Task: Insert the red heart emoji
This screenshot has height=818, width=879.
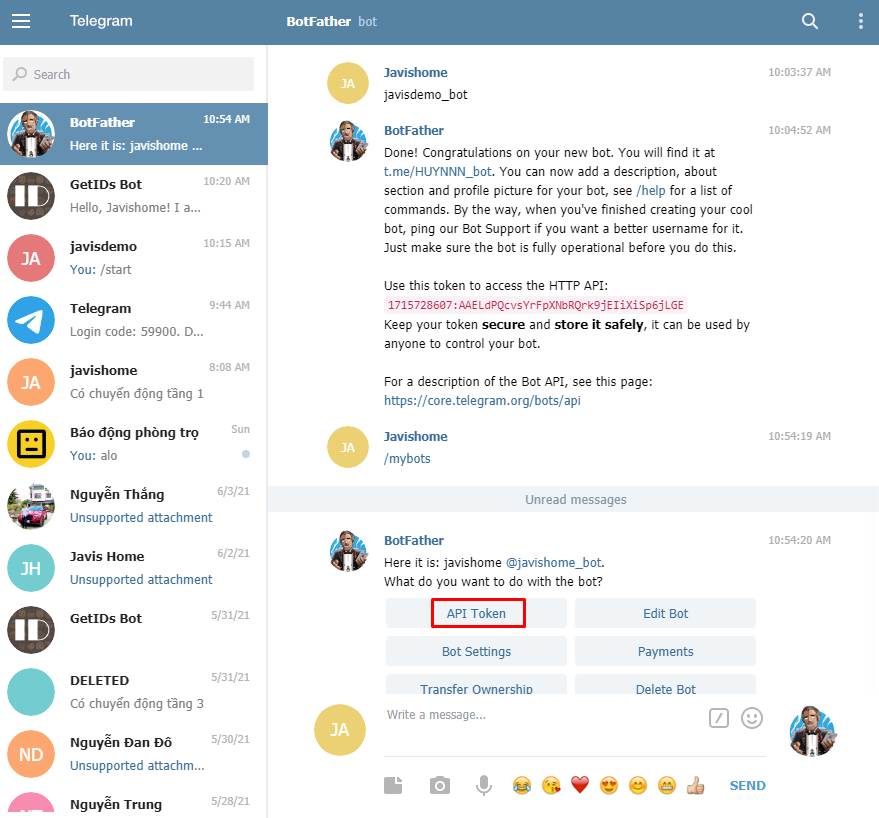Action: (580, 785)
